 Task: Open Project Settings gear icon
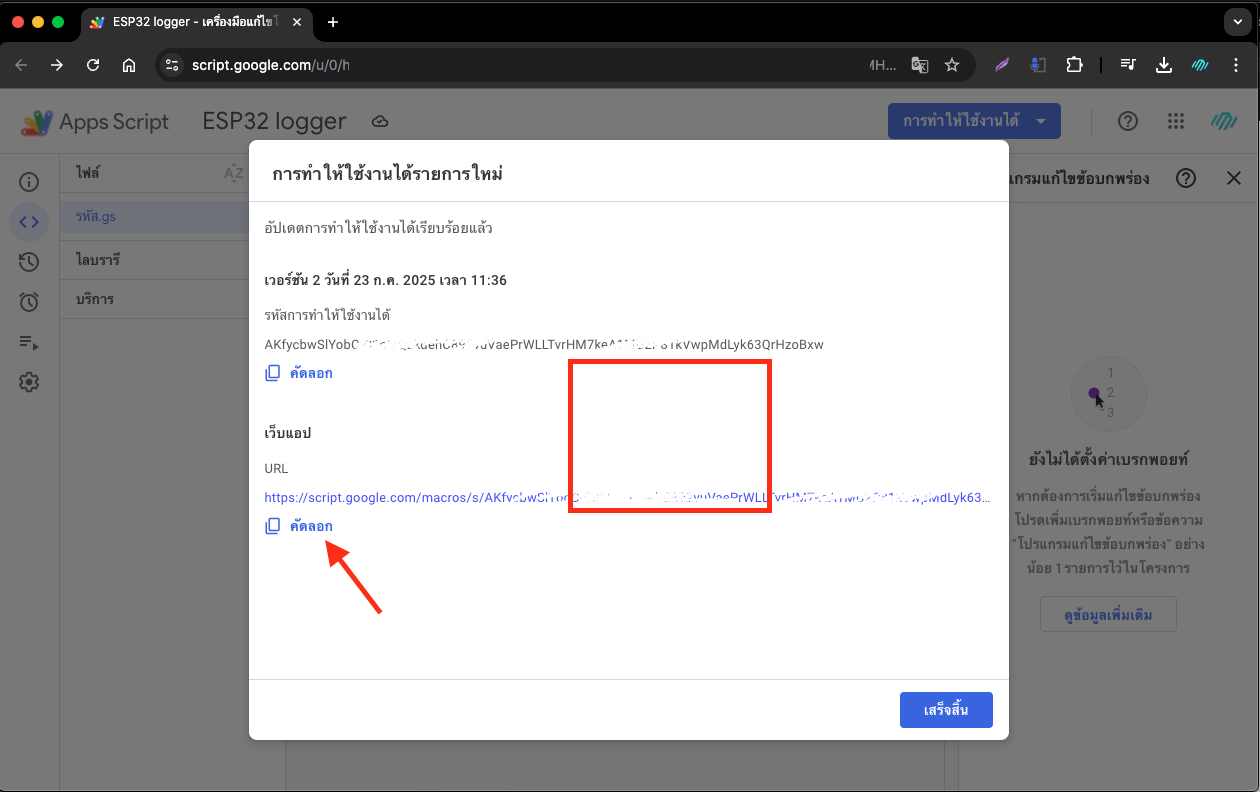[x=29, y=382]
